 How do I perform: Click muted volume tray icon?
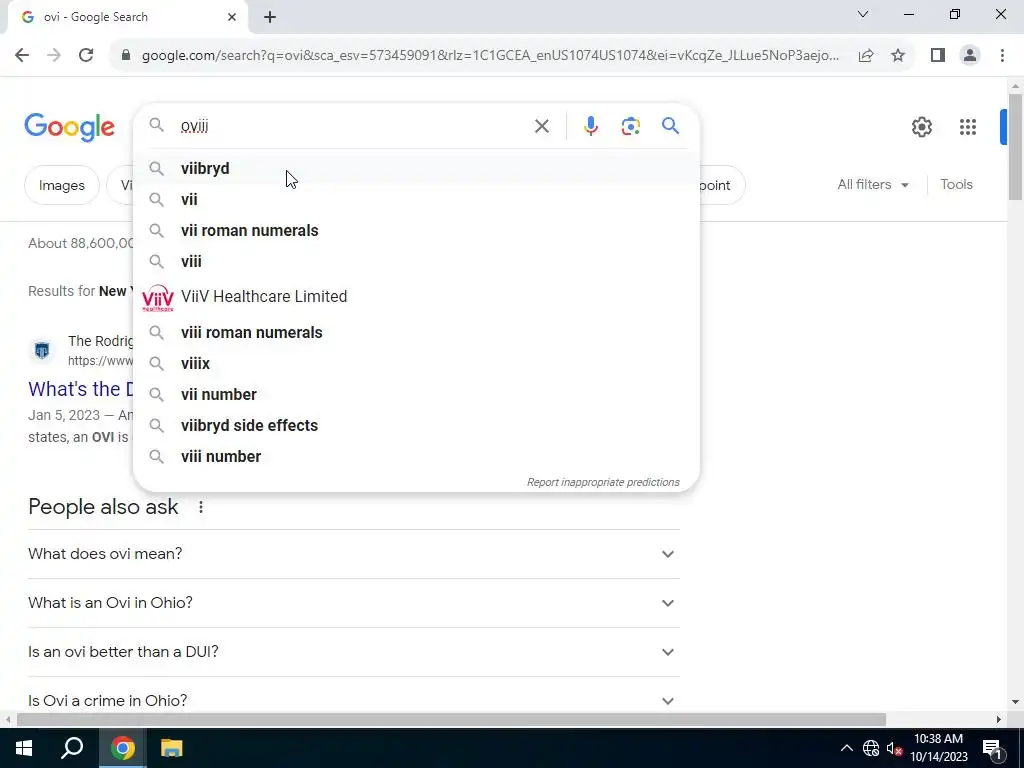click(894, 748)
